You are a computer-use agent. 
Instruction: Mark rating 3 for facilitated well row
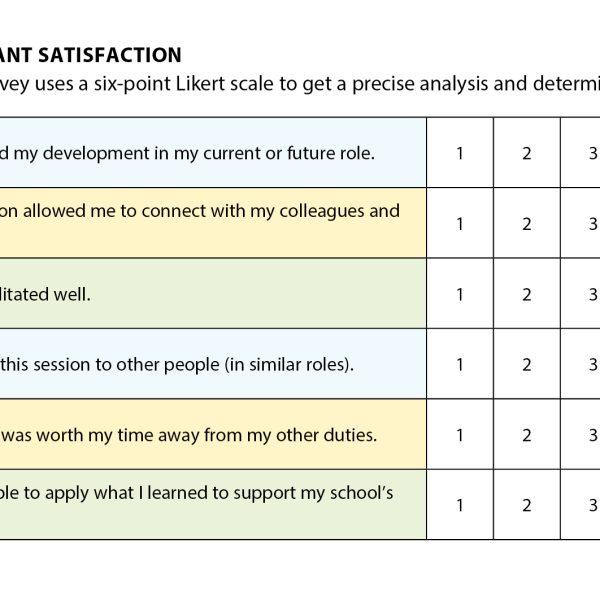click(580, 293)
